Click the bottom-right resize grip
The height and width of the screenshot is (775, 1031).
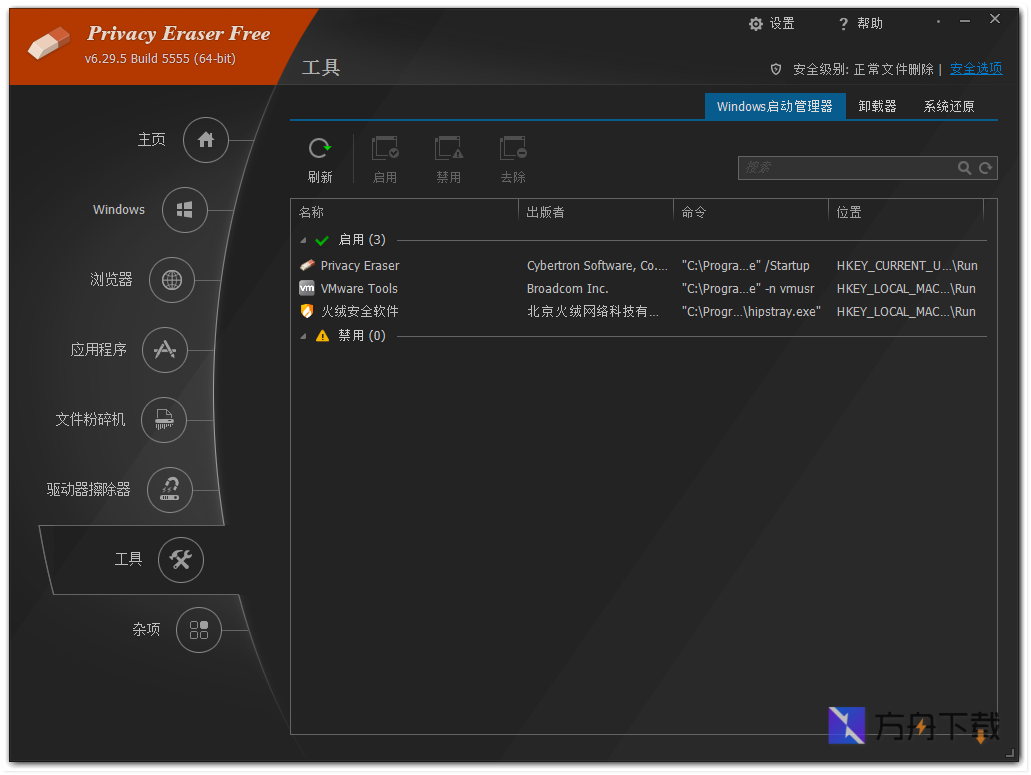point(1010,754)
